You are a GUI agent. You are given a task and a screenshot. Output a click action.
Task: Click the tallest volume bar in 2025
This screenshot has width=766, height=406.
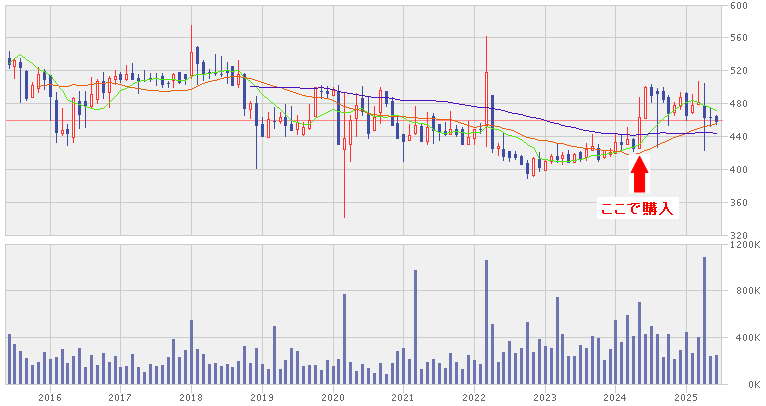[x=704, y=321]
